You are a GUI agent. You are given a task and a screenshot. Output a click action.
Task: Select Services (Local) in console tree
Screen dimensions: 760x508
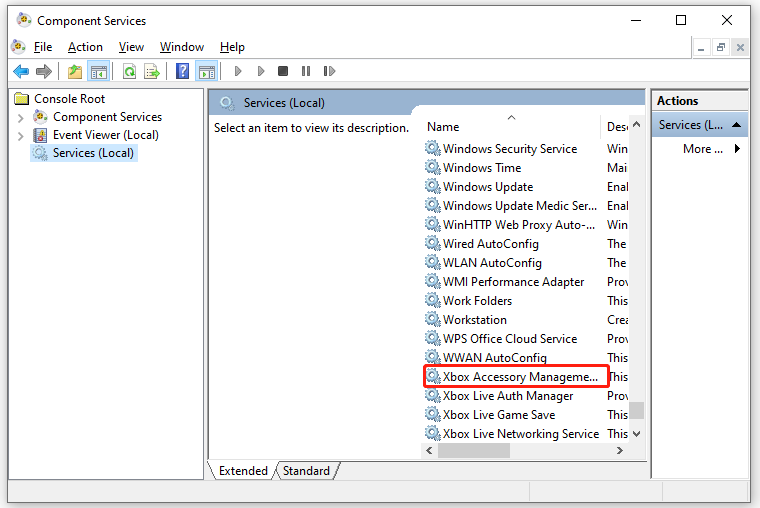pos(93,153)
